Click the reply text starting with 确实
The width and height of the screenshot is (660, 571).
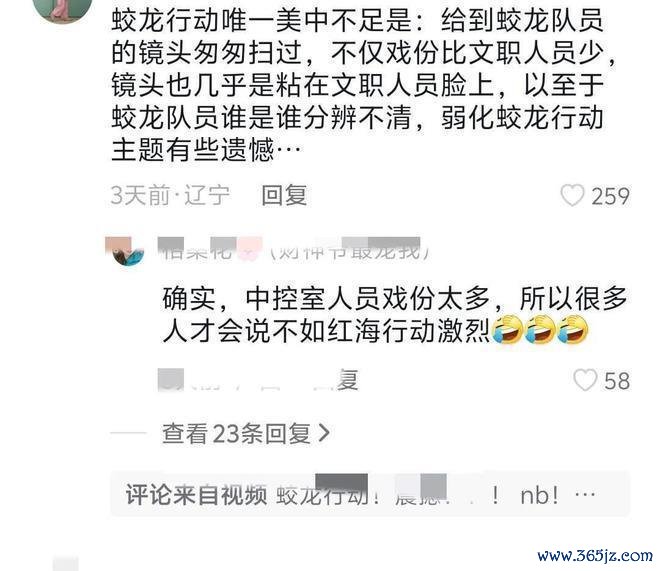click(x=394, y=315)
